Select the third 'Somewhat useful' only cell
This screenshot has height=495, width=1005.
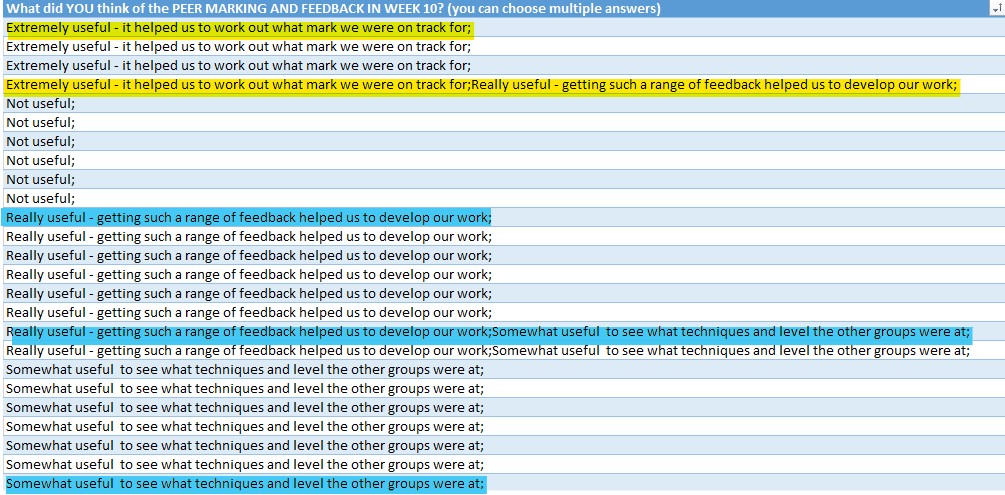click(245, 408)
